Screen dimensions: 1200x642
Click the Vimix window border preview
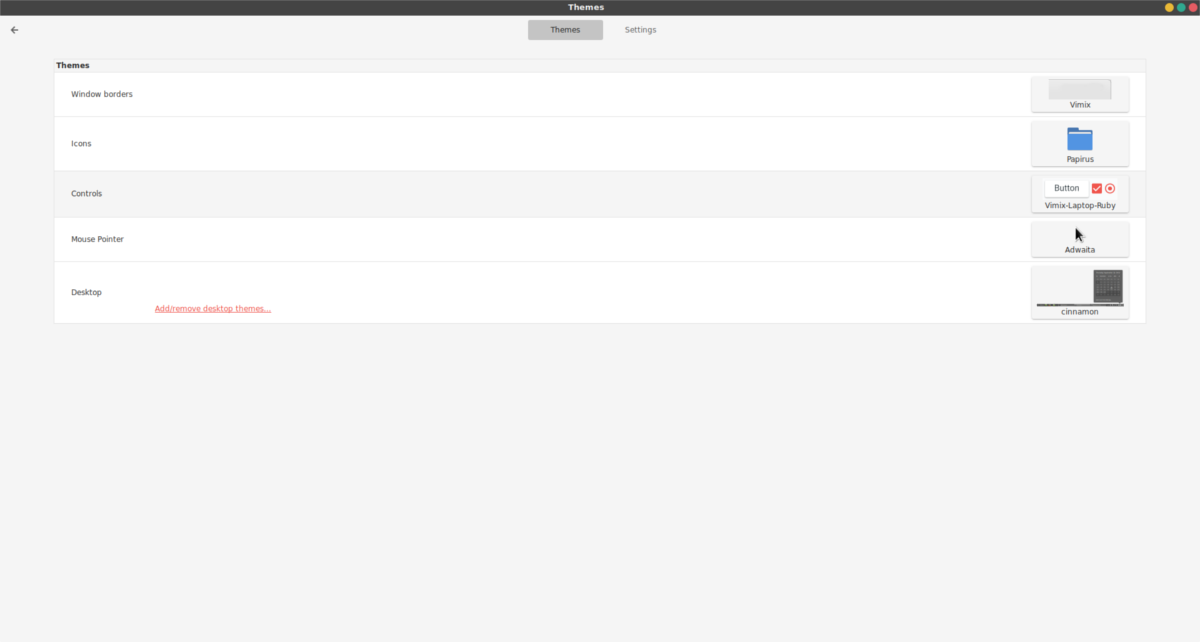pos(1080,89)
